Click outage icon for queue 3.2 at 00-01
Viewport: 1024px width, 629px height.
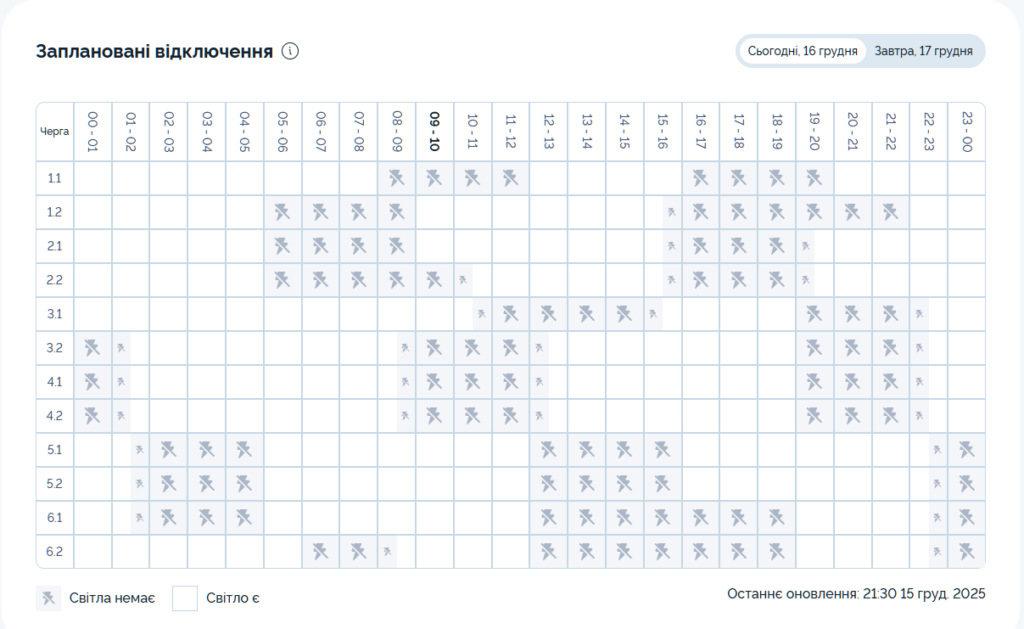tap(93, 348)
